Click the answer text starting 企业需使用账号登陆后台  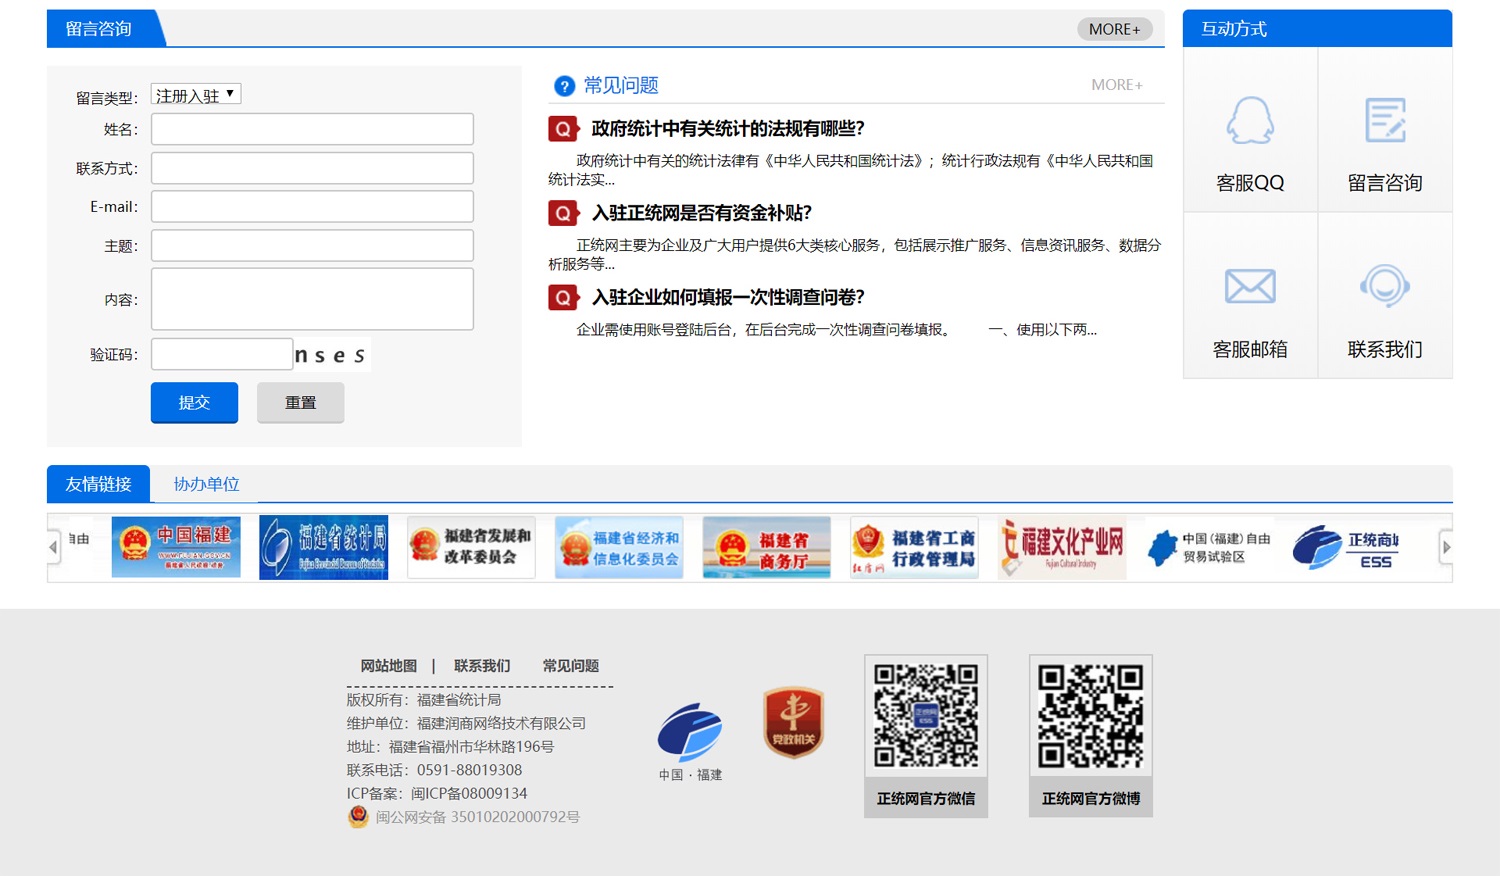tap(836, 329)
